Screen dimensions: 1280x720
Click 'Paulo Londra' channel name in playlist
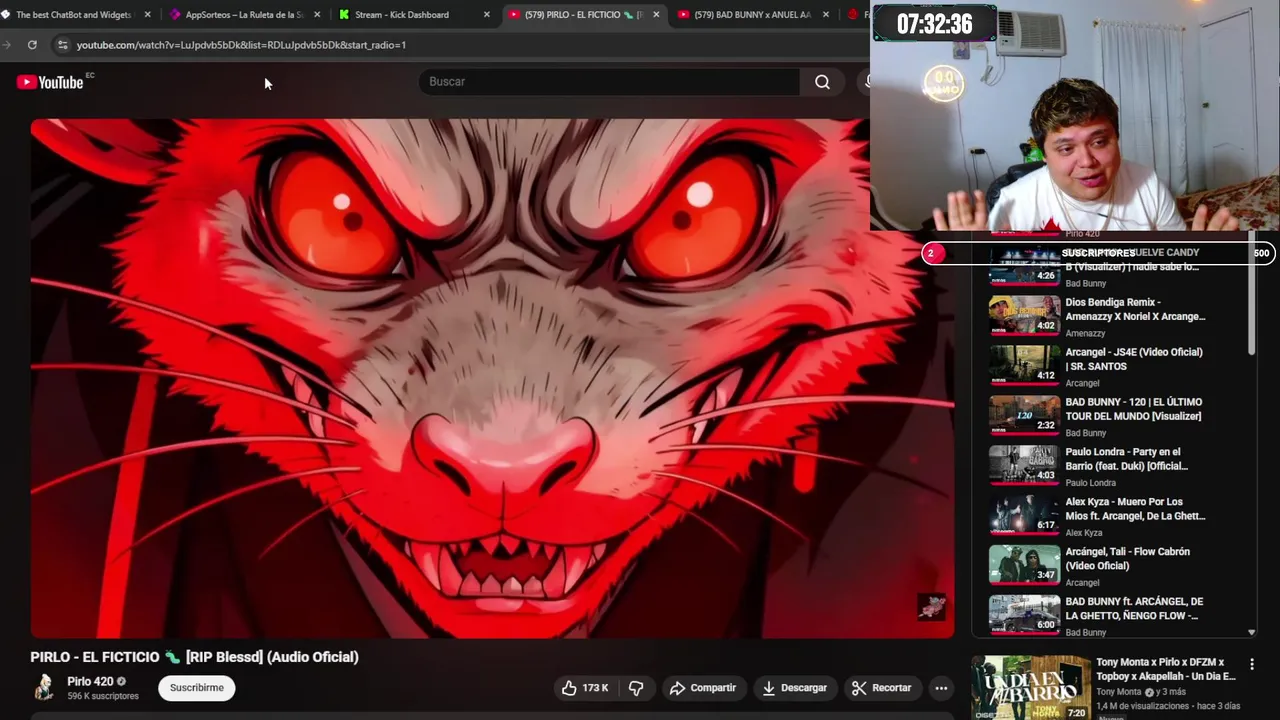(x=1090, y=483)
